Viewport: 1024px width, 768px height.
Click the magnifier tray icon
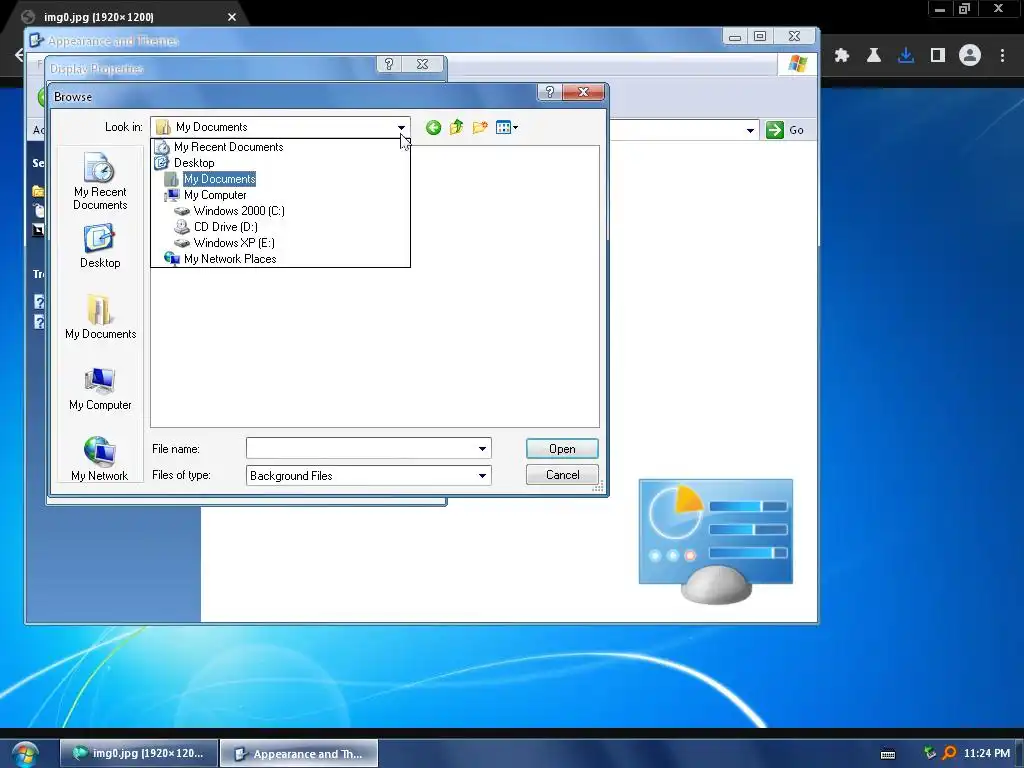(x=950, y=754)
